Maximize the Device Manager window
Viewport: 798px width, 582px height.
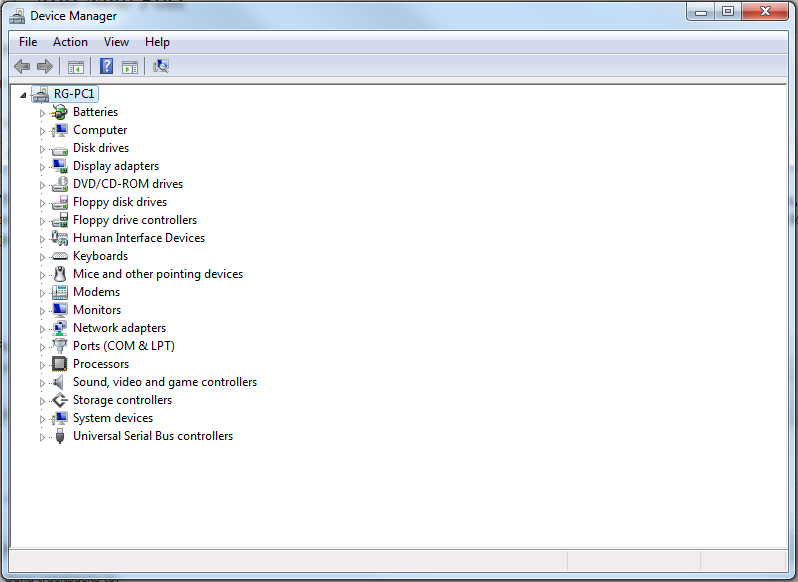pos(728,12)
